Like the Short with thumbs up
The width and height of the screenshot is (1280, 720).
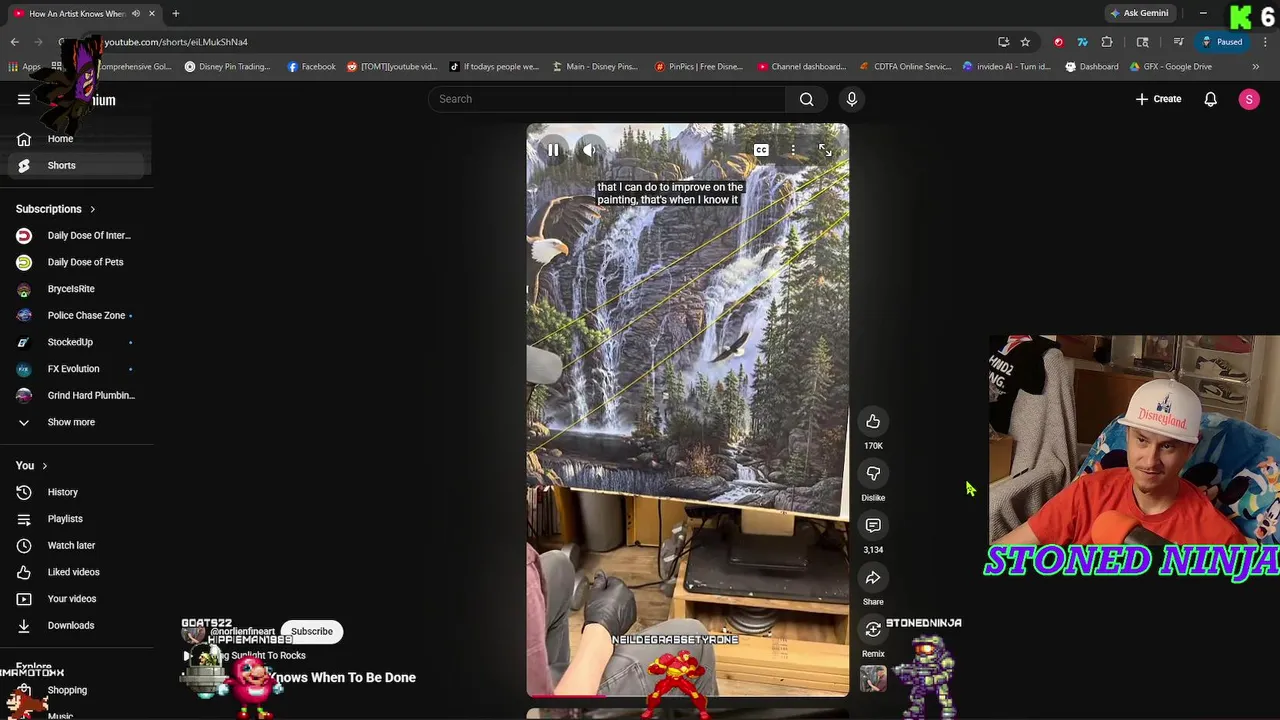pos(873,422)
